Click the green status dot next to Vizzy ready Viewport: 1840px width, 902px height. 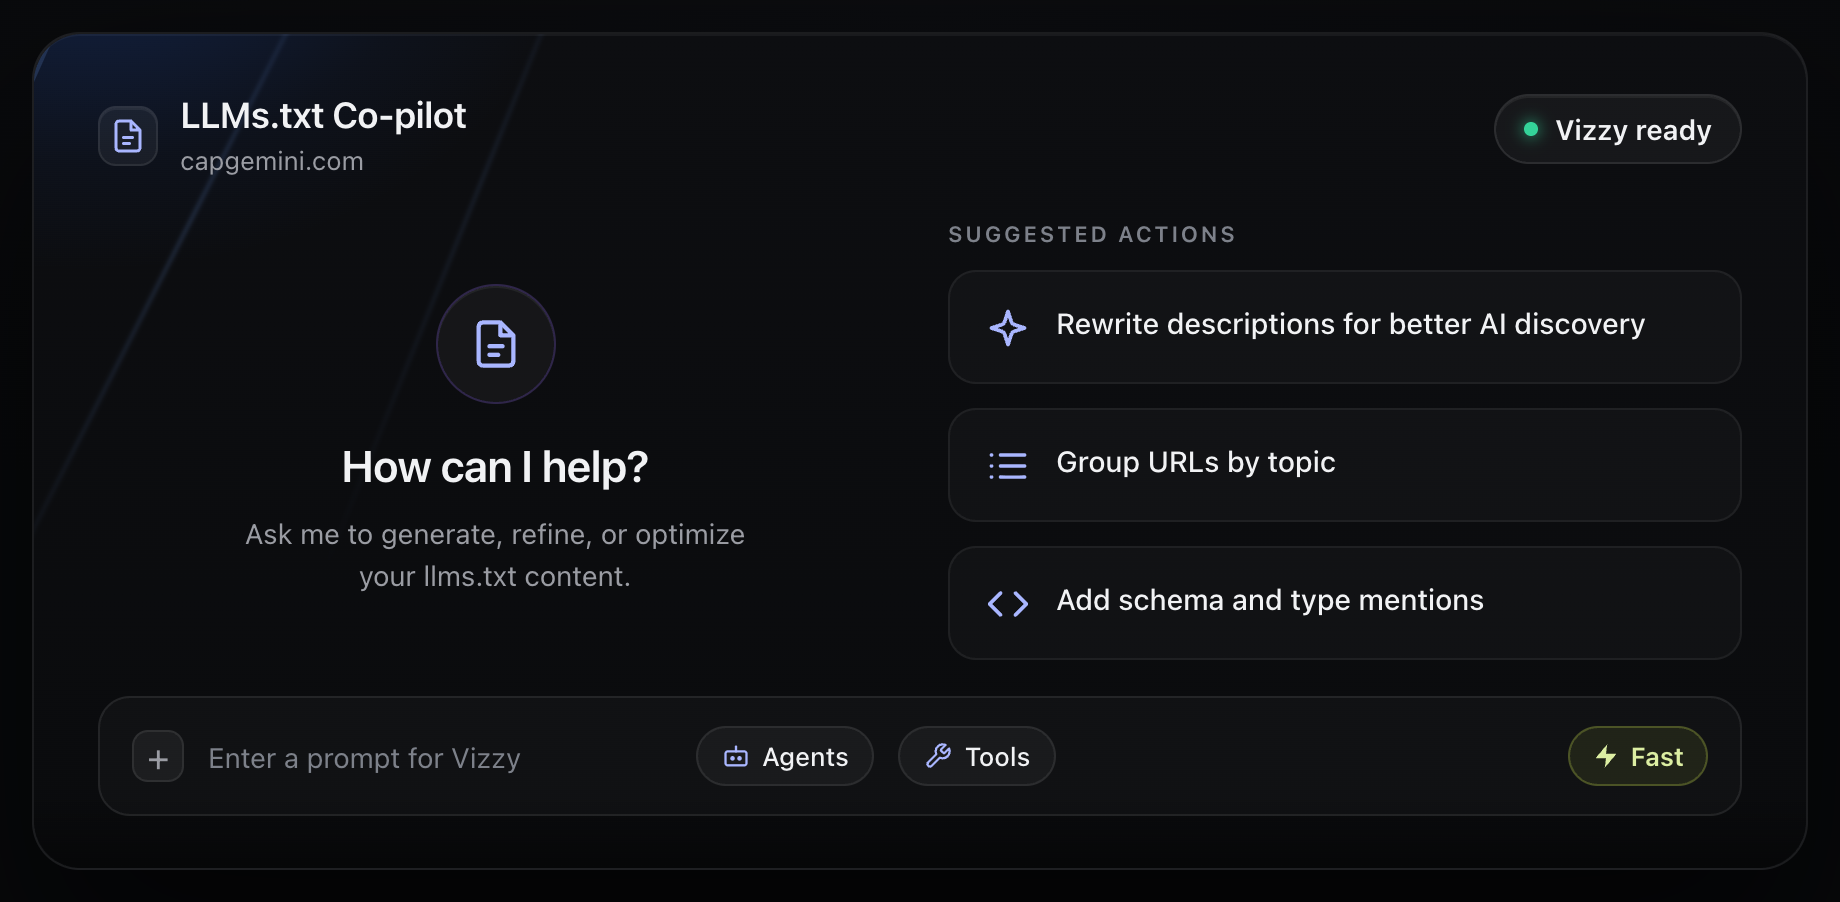pos(1530,129)
